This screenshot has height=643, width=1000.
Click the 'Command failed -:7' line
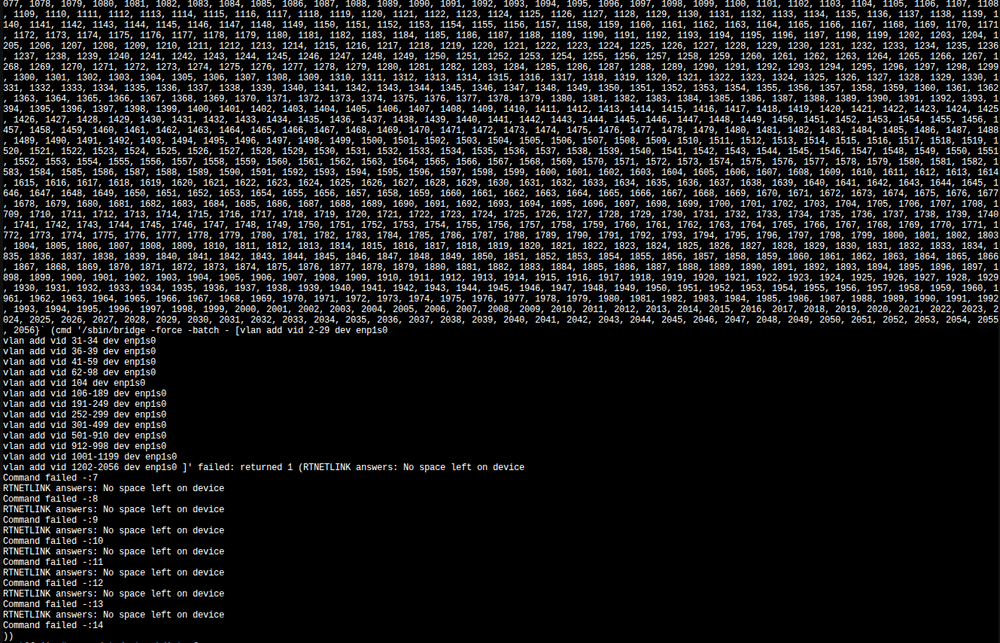click(x=50, y=478)
